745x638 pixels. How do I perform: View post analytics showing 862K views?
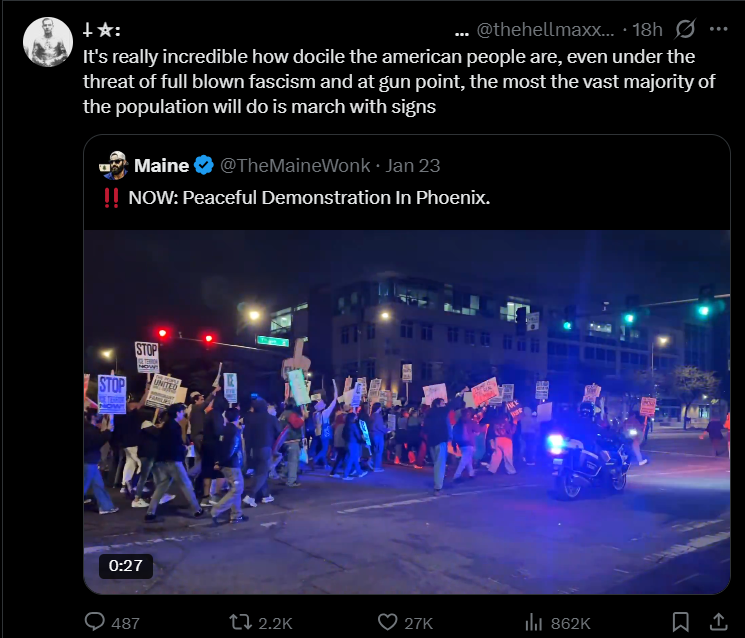[x=558, y=622]
